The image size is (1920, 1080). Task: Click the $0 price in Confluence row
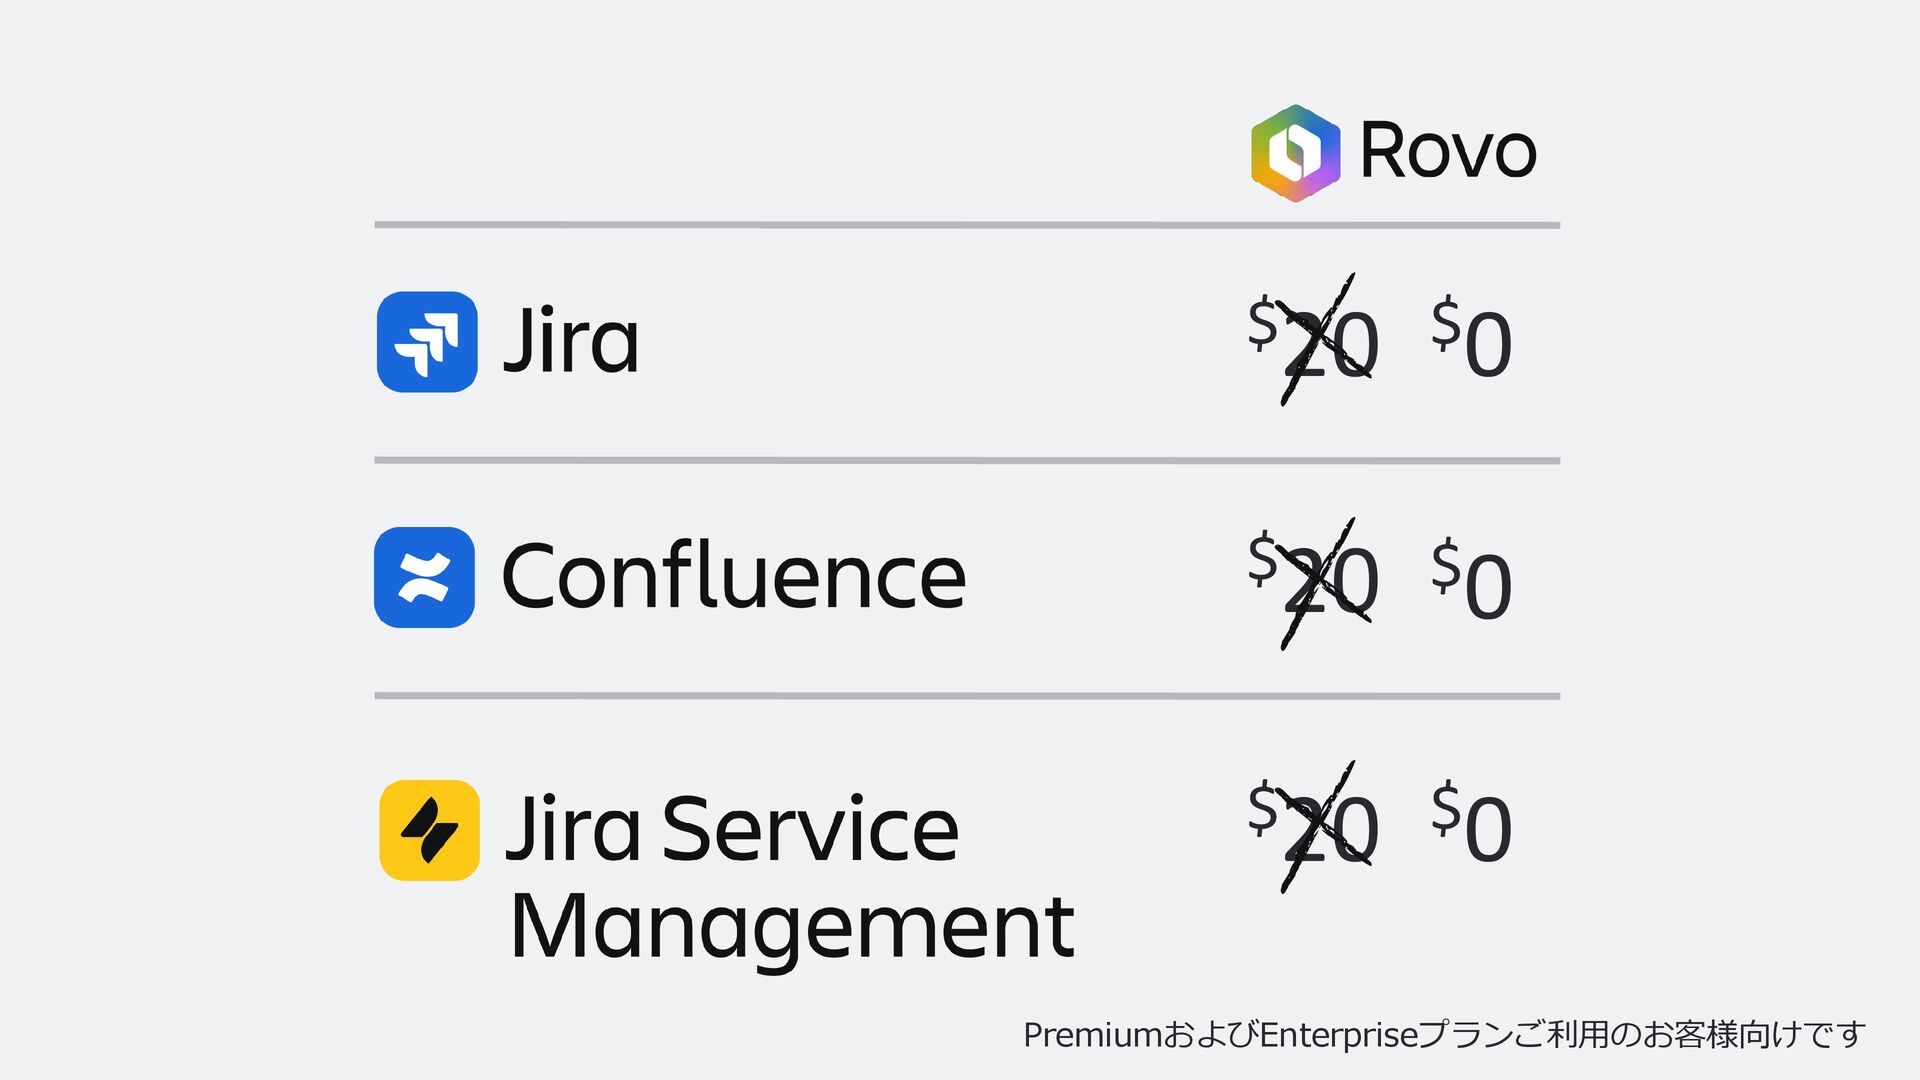(x=1472, y=580)
